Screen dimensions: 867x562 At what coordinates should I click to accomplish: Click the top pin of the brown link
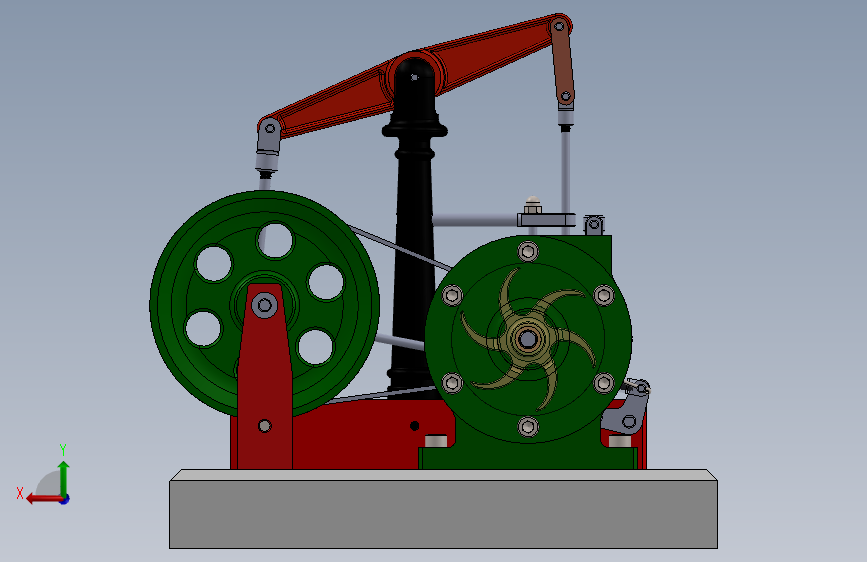pyautogui.click(x=560, y=26)
